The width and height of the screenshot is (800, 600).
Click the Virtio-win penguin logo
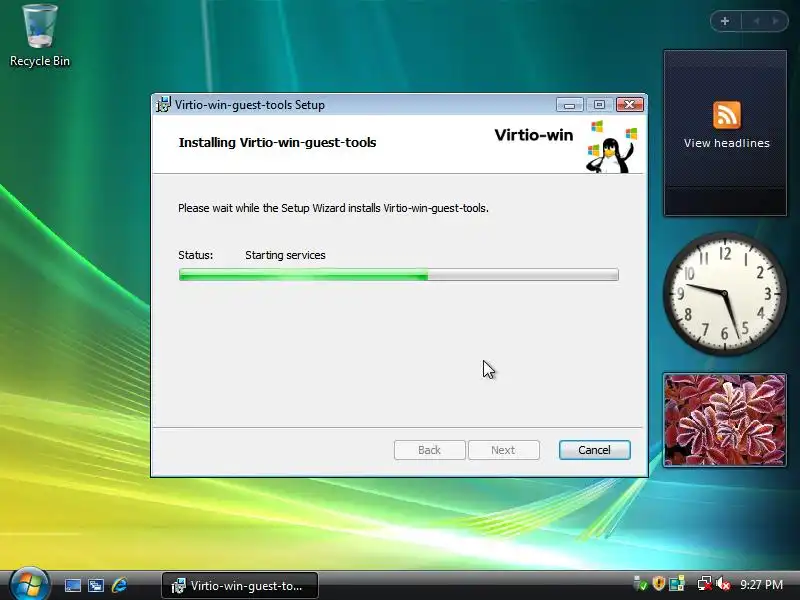click(x=611, y=147)
